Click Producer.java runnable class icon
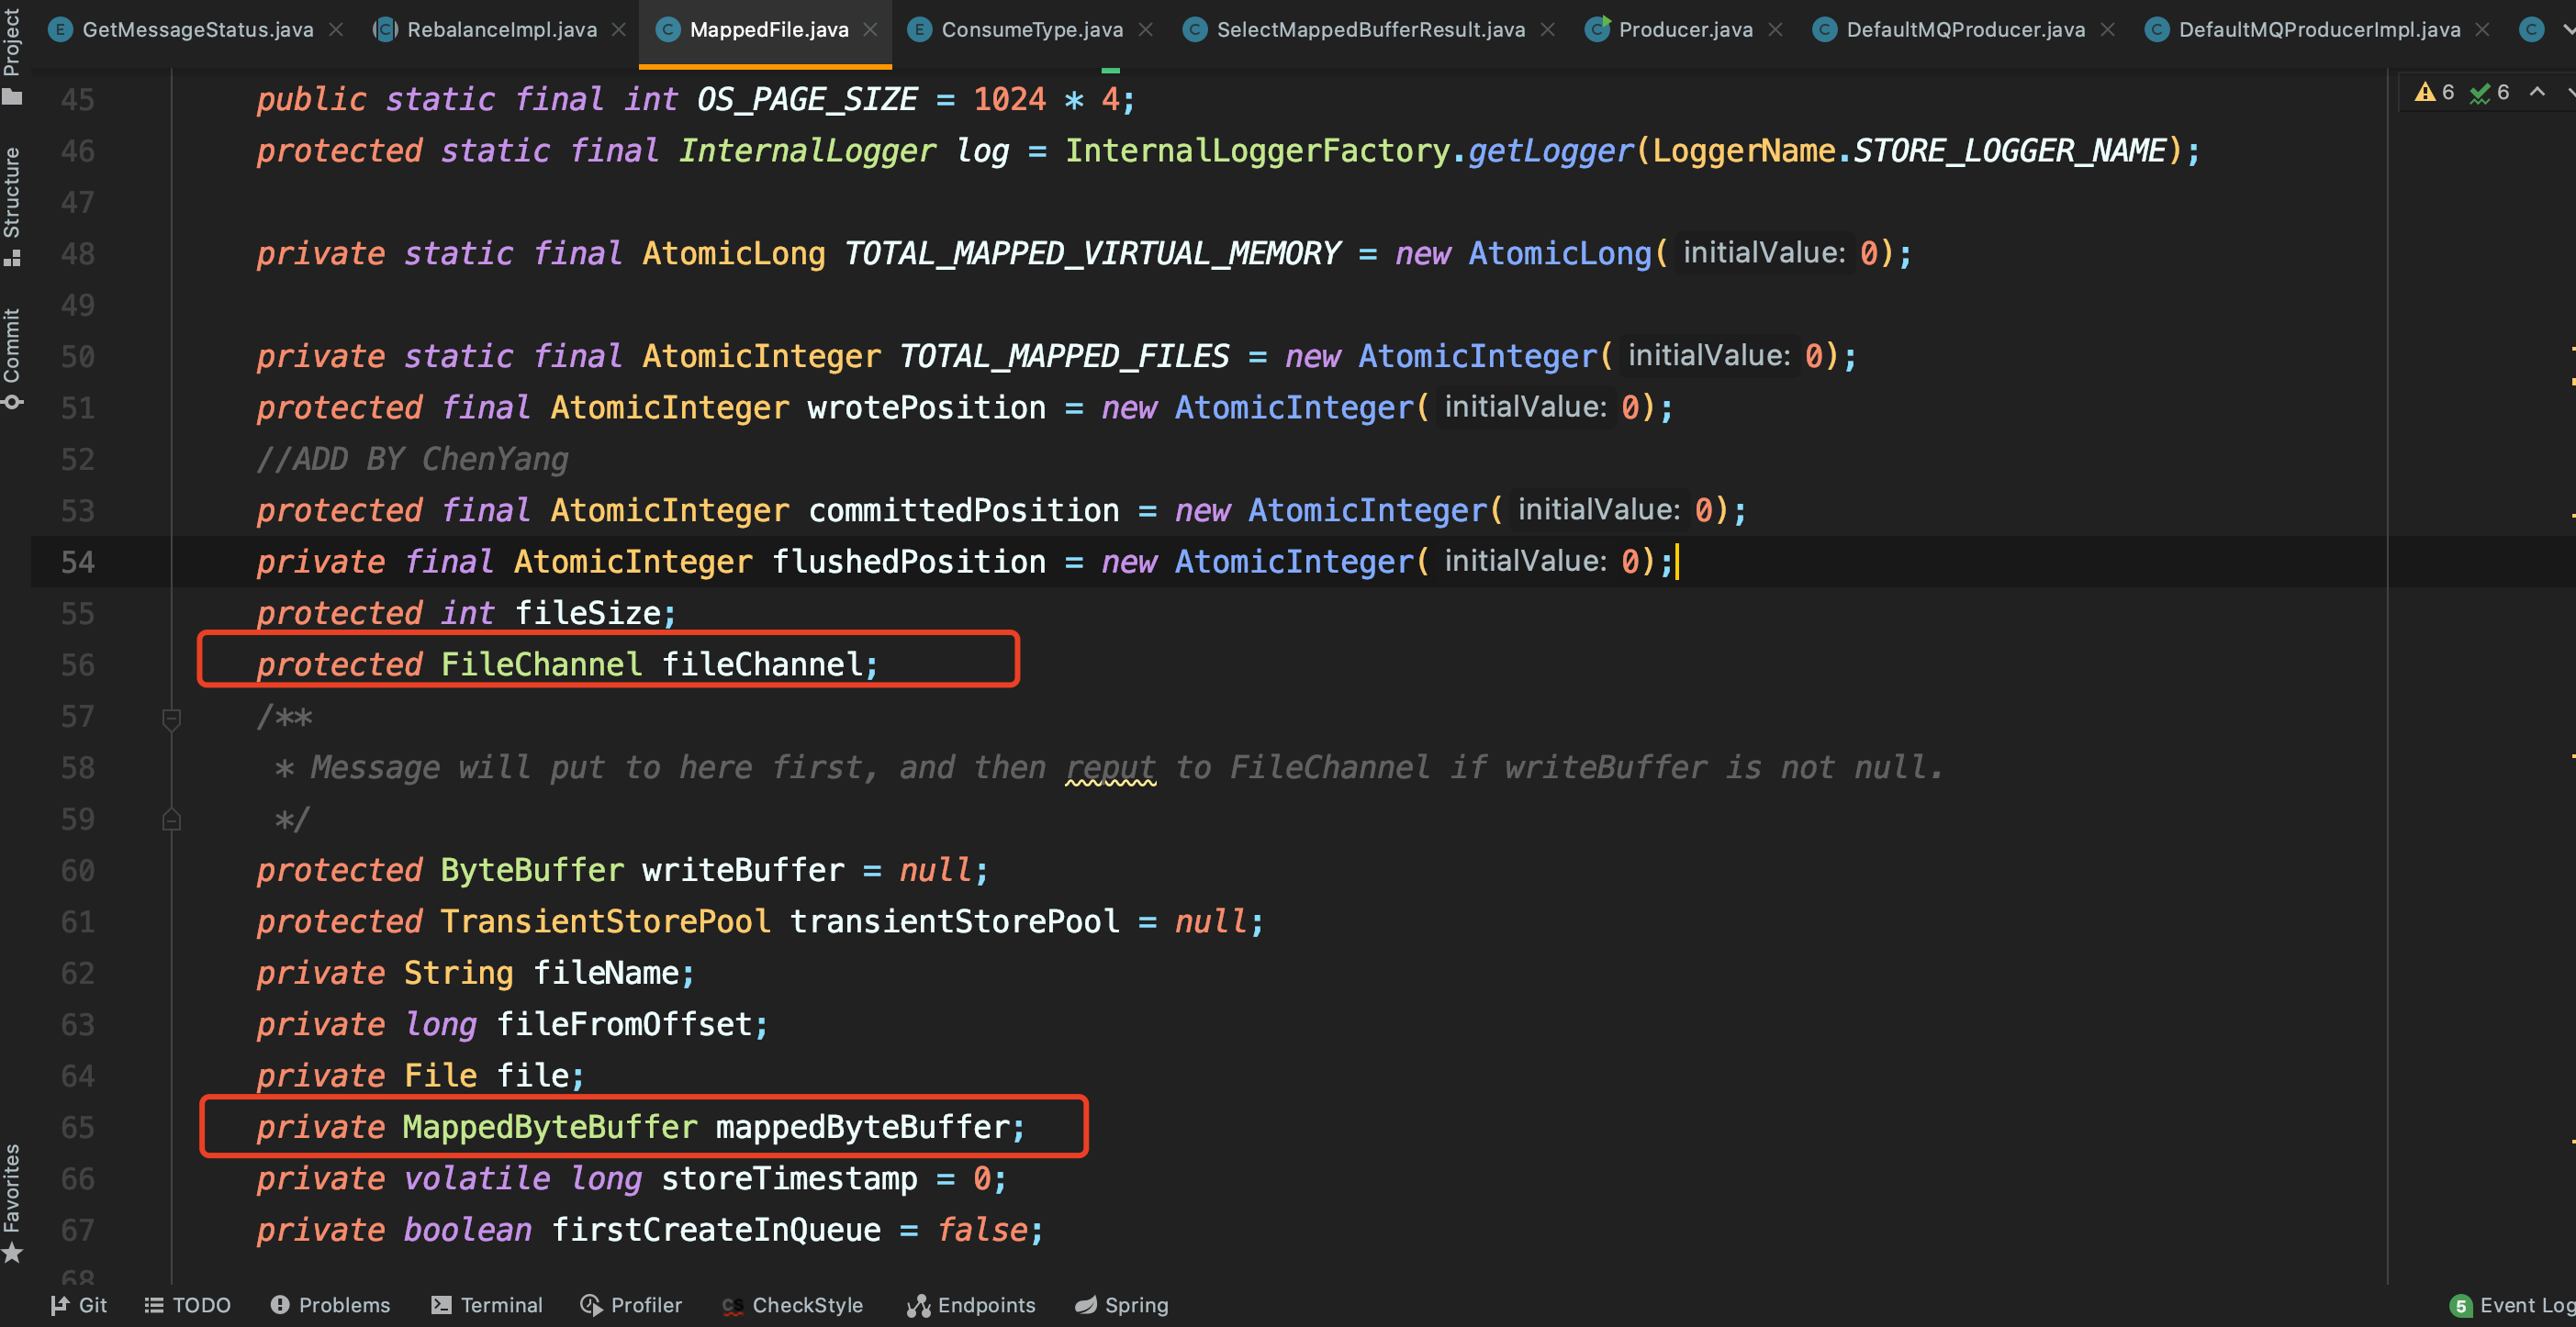 pyautogui.click(x=1597, y=29)
